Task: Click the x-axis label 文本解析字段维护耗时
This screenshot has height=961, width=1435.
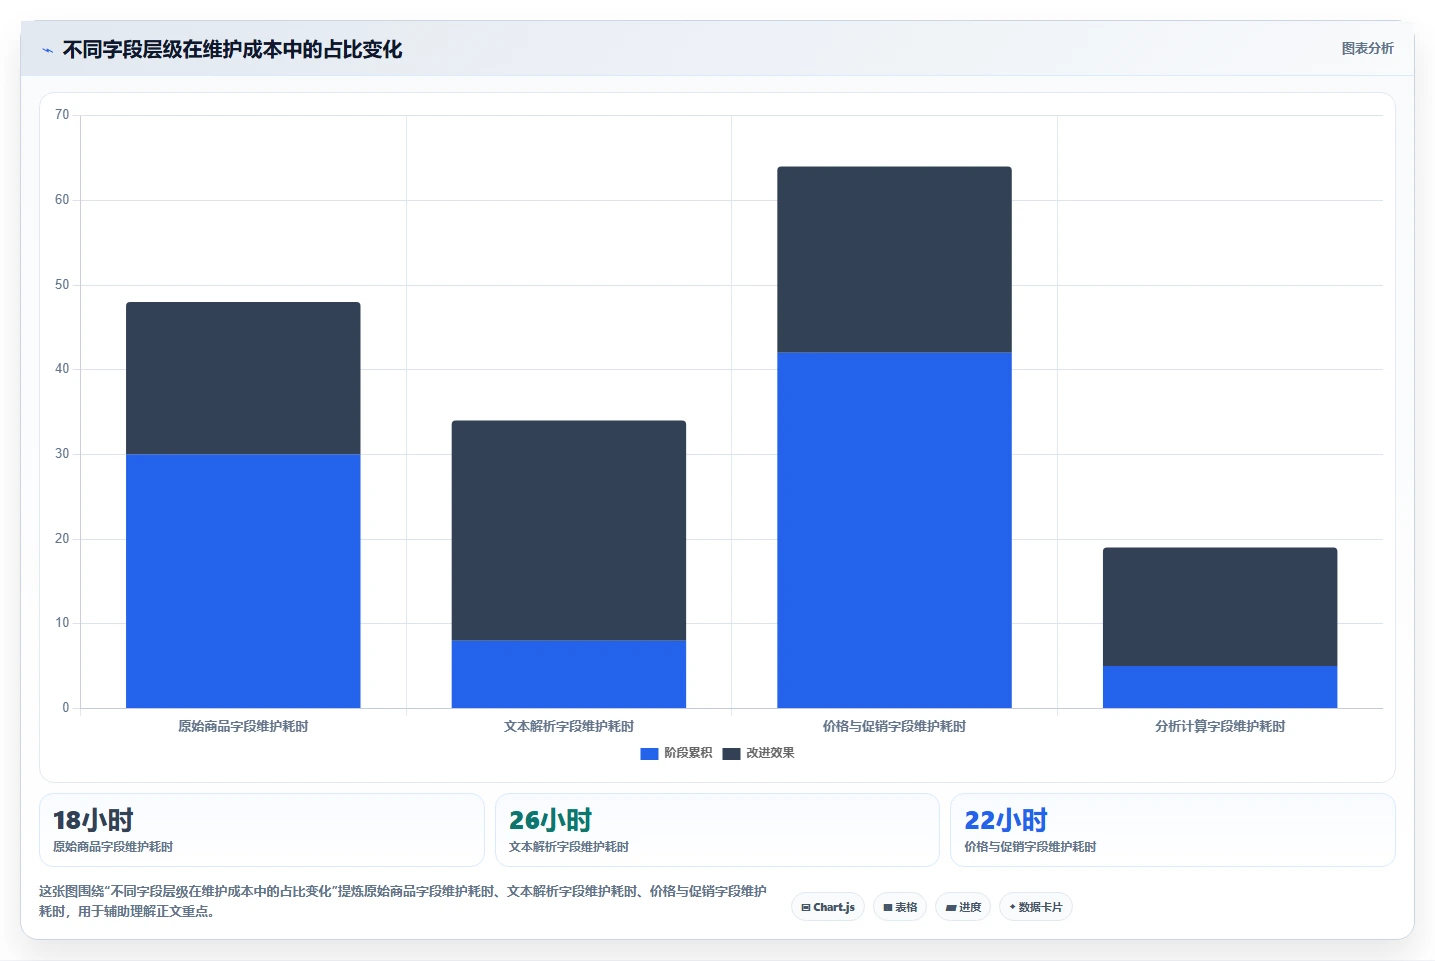Action: pyautogui.click(x=569, y=726)
